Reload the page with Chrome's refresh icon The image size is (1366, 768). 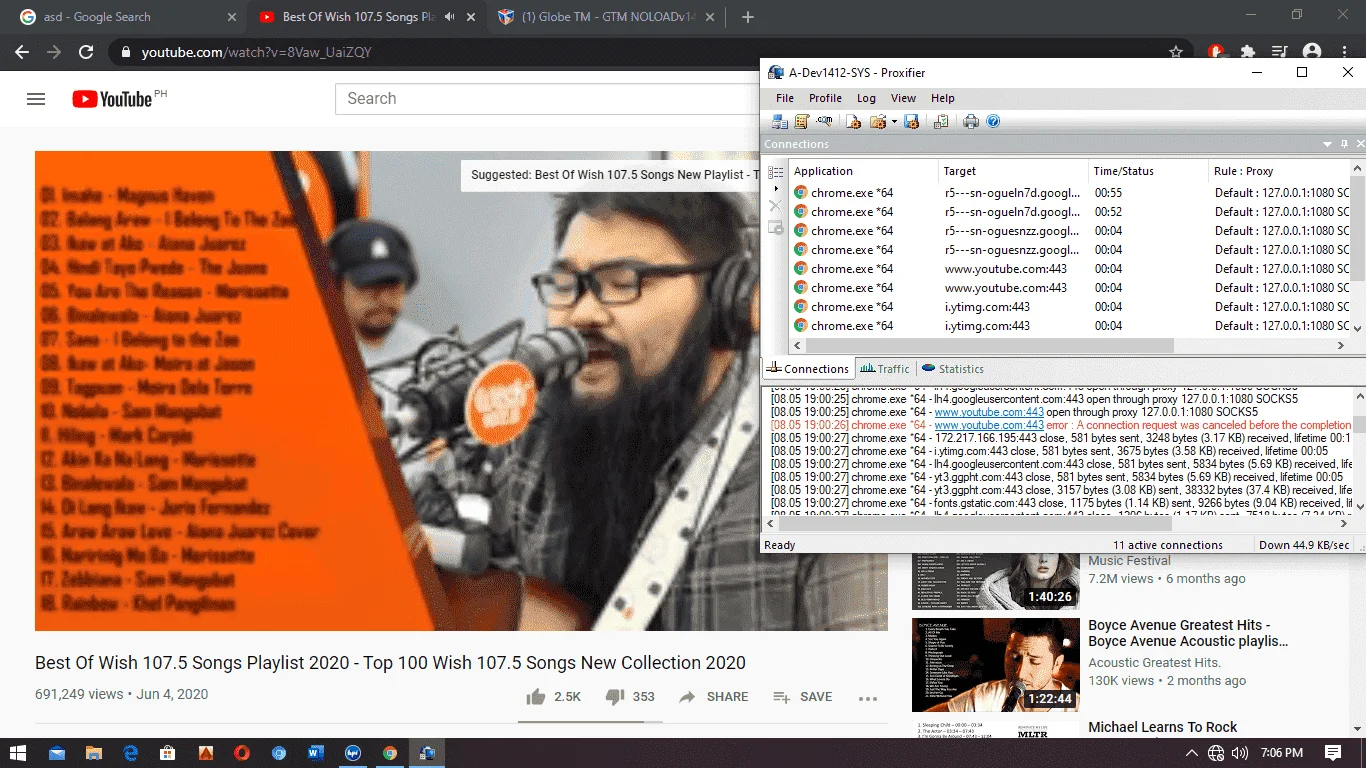point(86,52)
